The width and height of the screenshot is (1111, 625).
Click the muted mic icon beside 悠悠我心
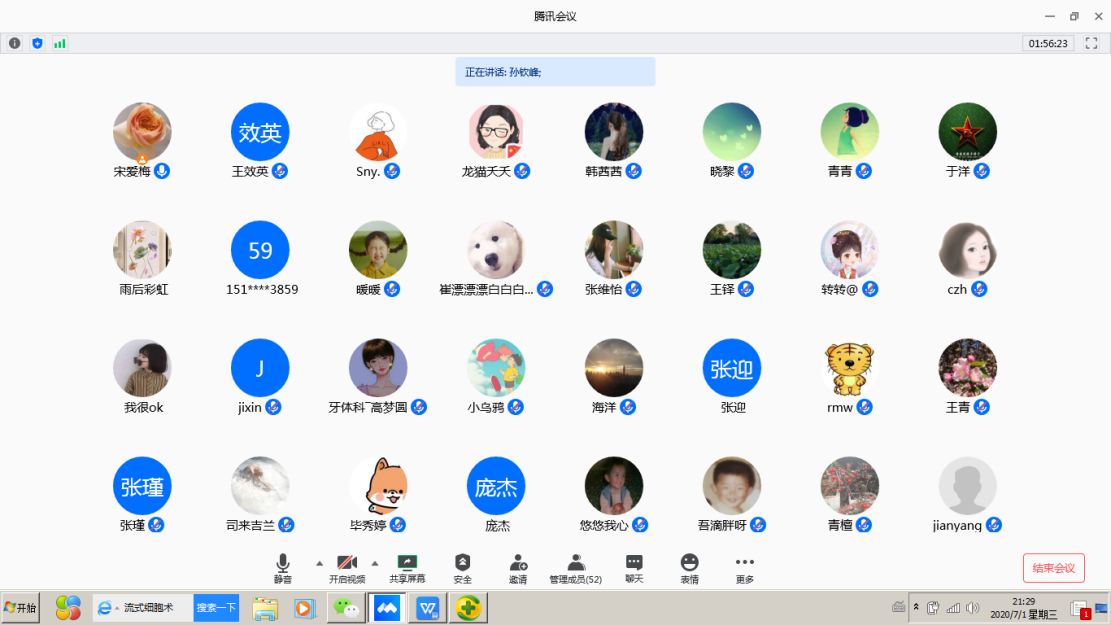(x=640, y=525)
